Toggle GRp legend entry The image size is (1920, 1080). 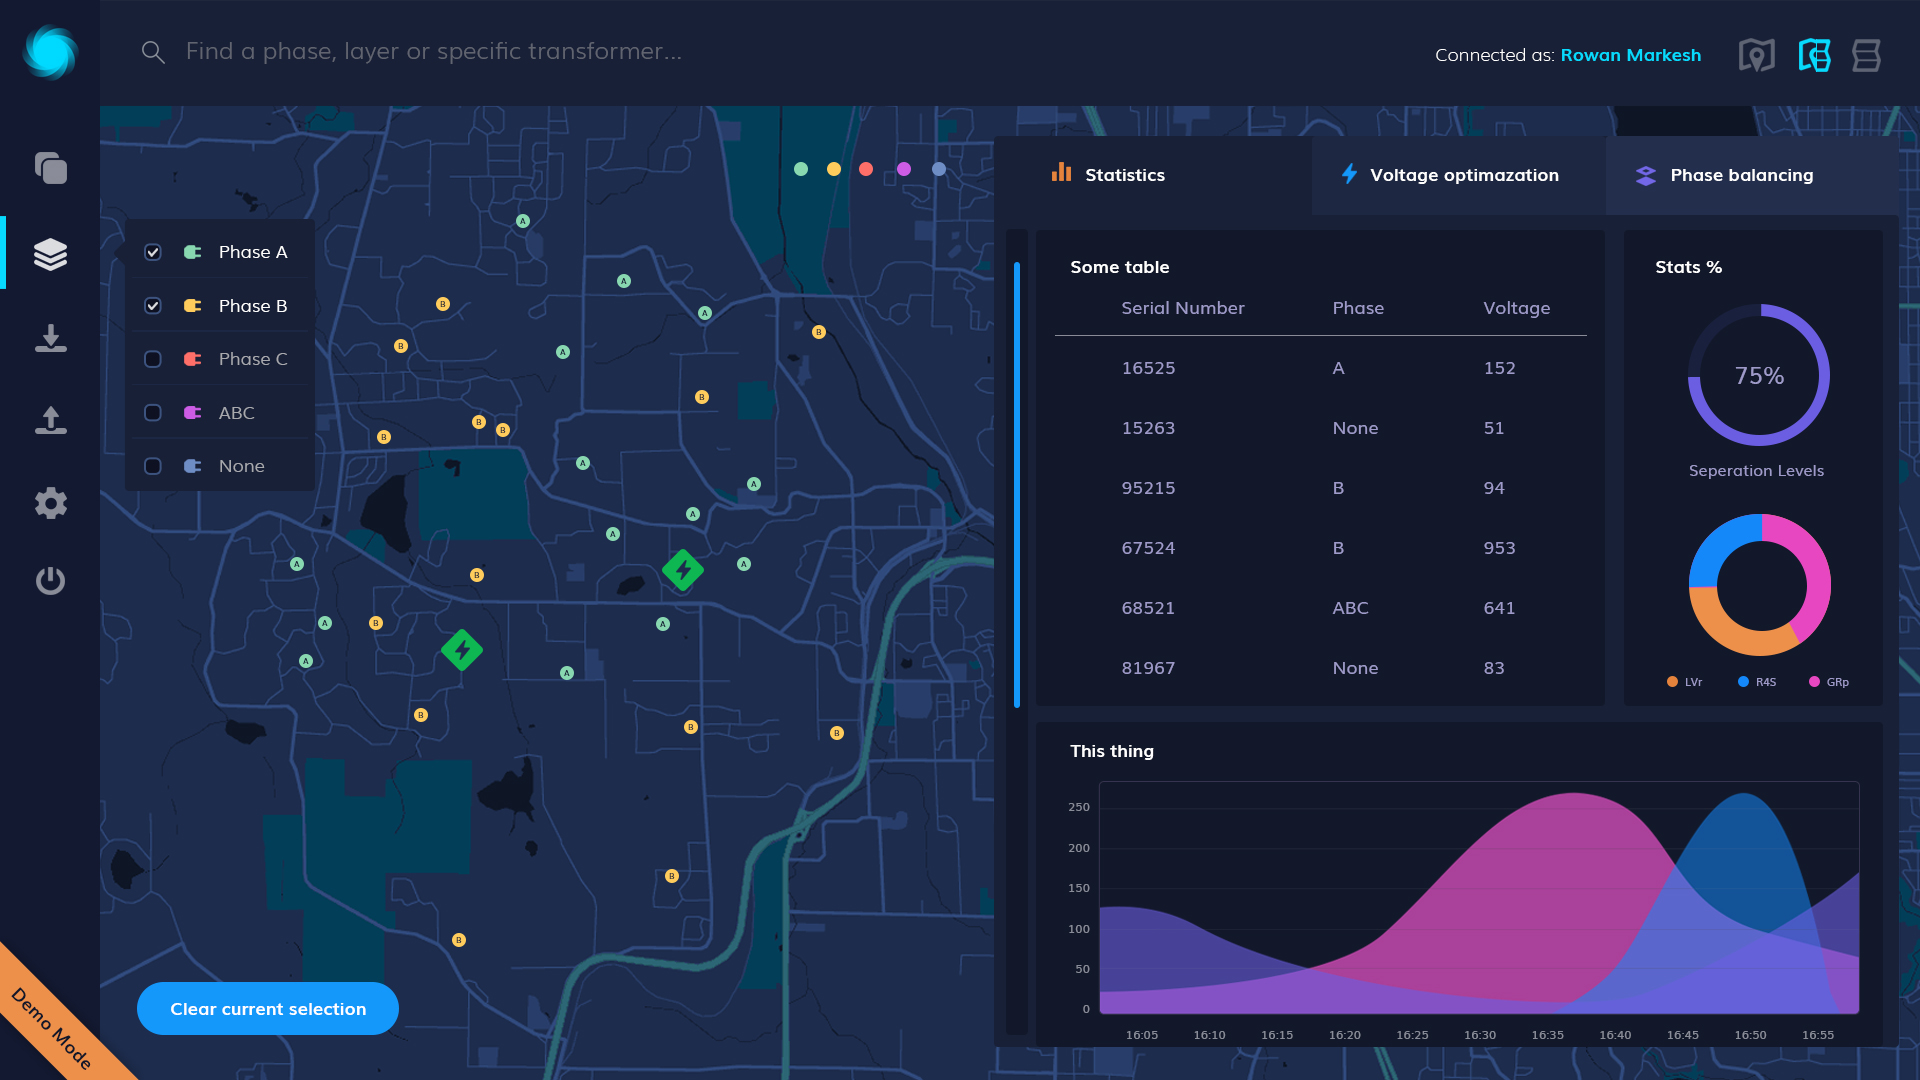[x=1829, y=682]
